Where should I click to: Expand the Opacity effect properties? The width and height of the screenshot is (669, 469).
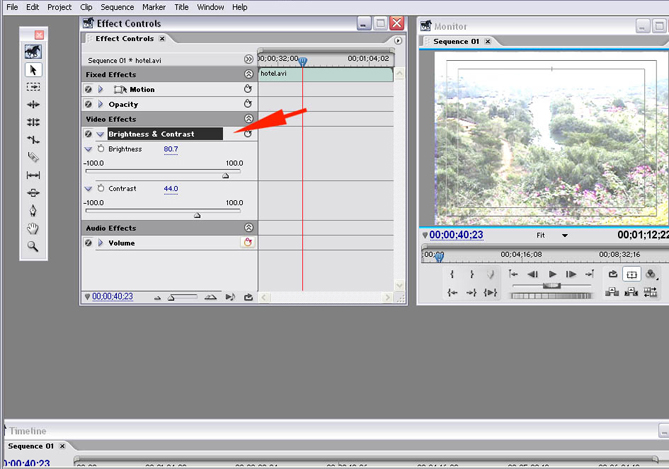[x=100, y=104]
